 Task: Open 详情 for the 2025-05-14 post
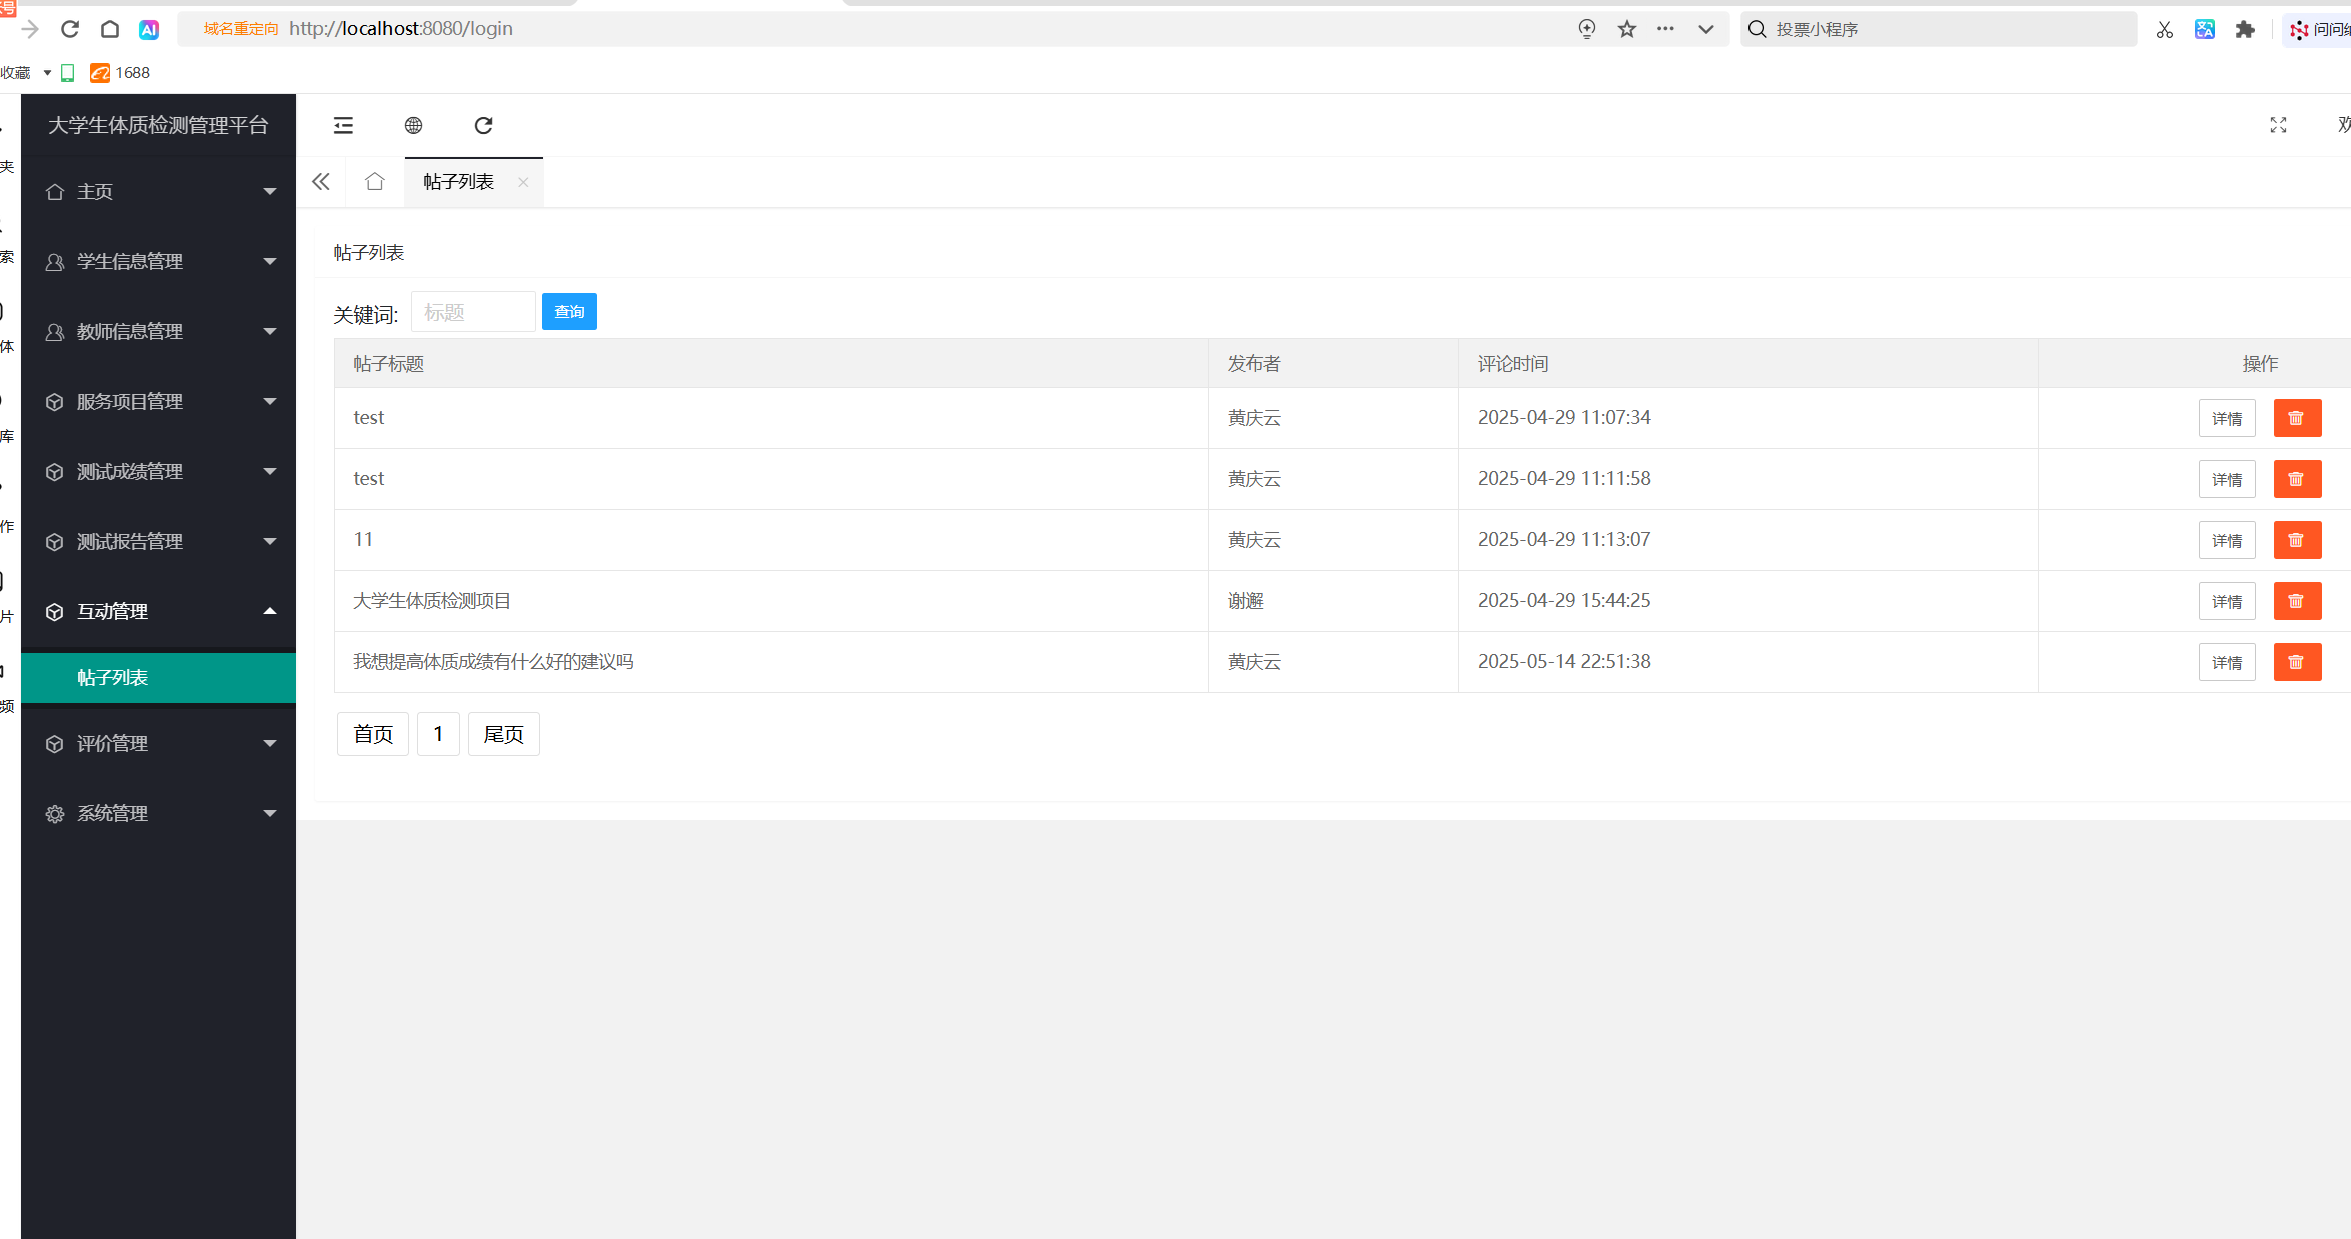2227,662
